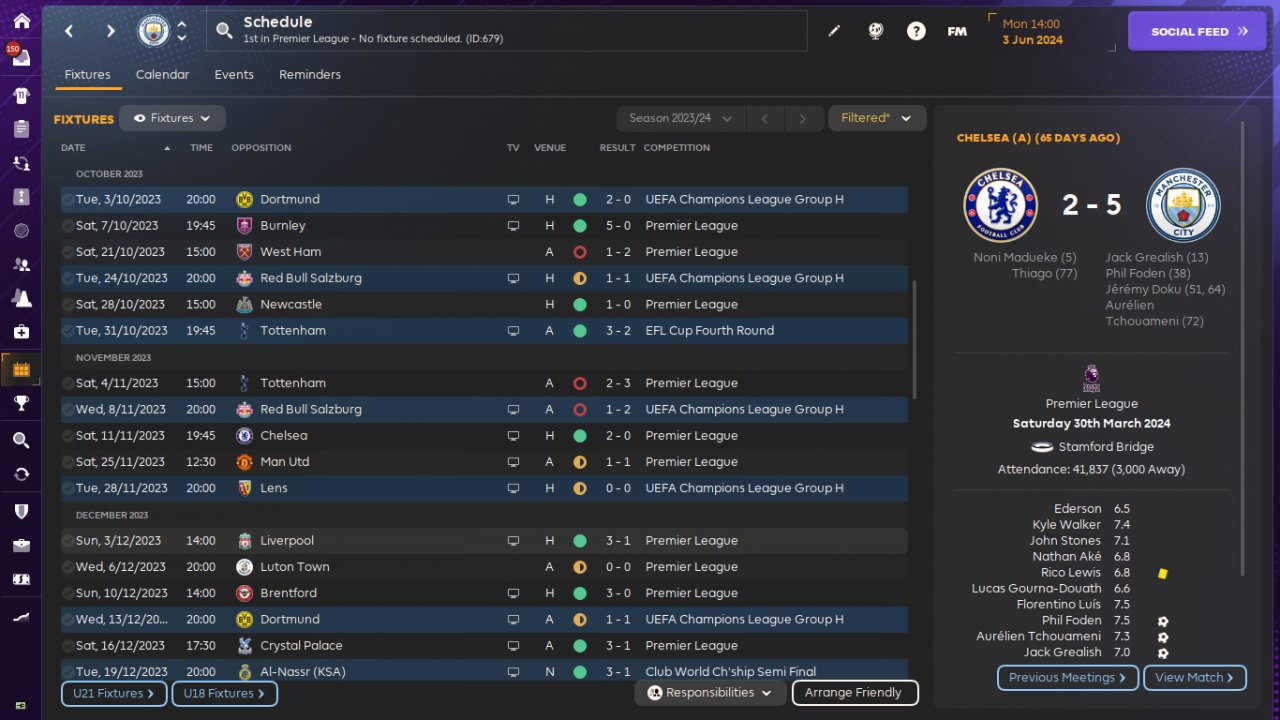The width and height of the screenshot is (1280, 720).
Task: Click the Manchester City crest in match summary
Action: coord(1183,205)
